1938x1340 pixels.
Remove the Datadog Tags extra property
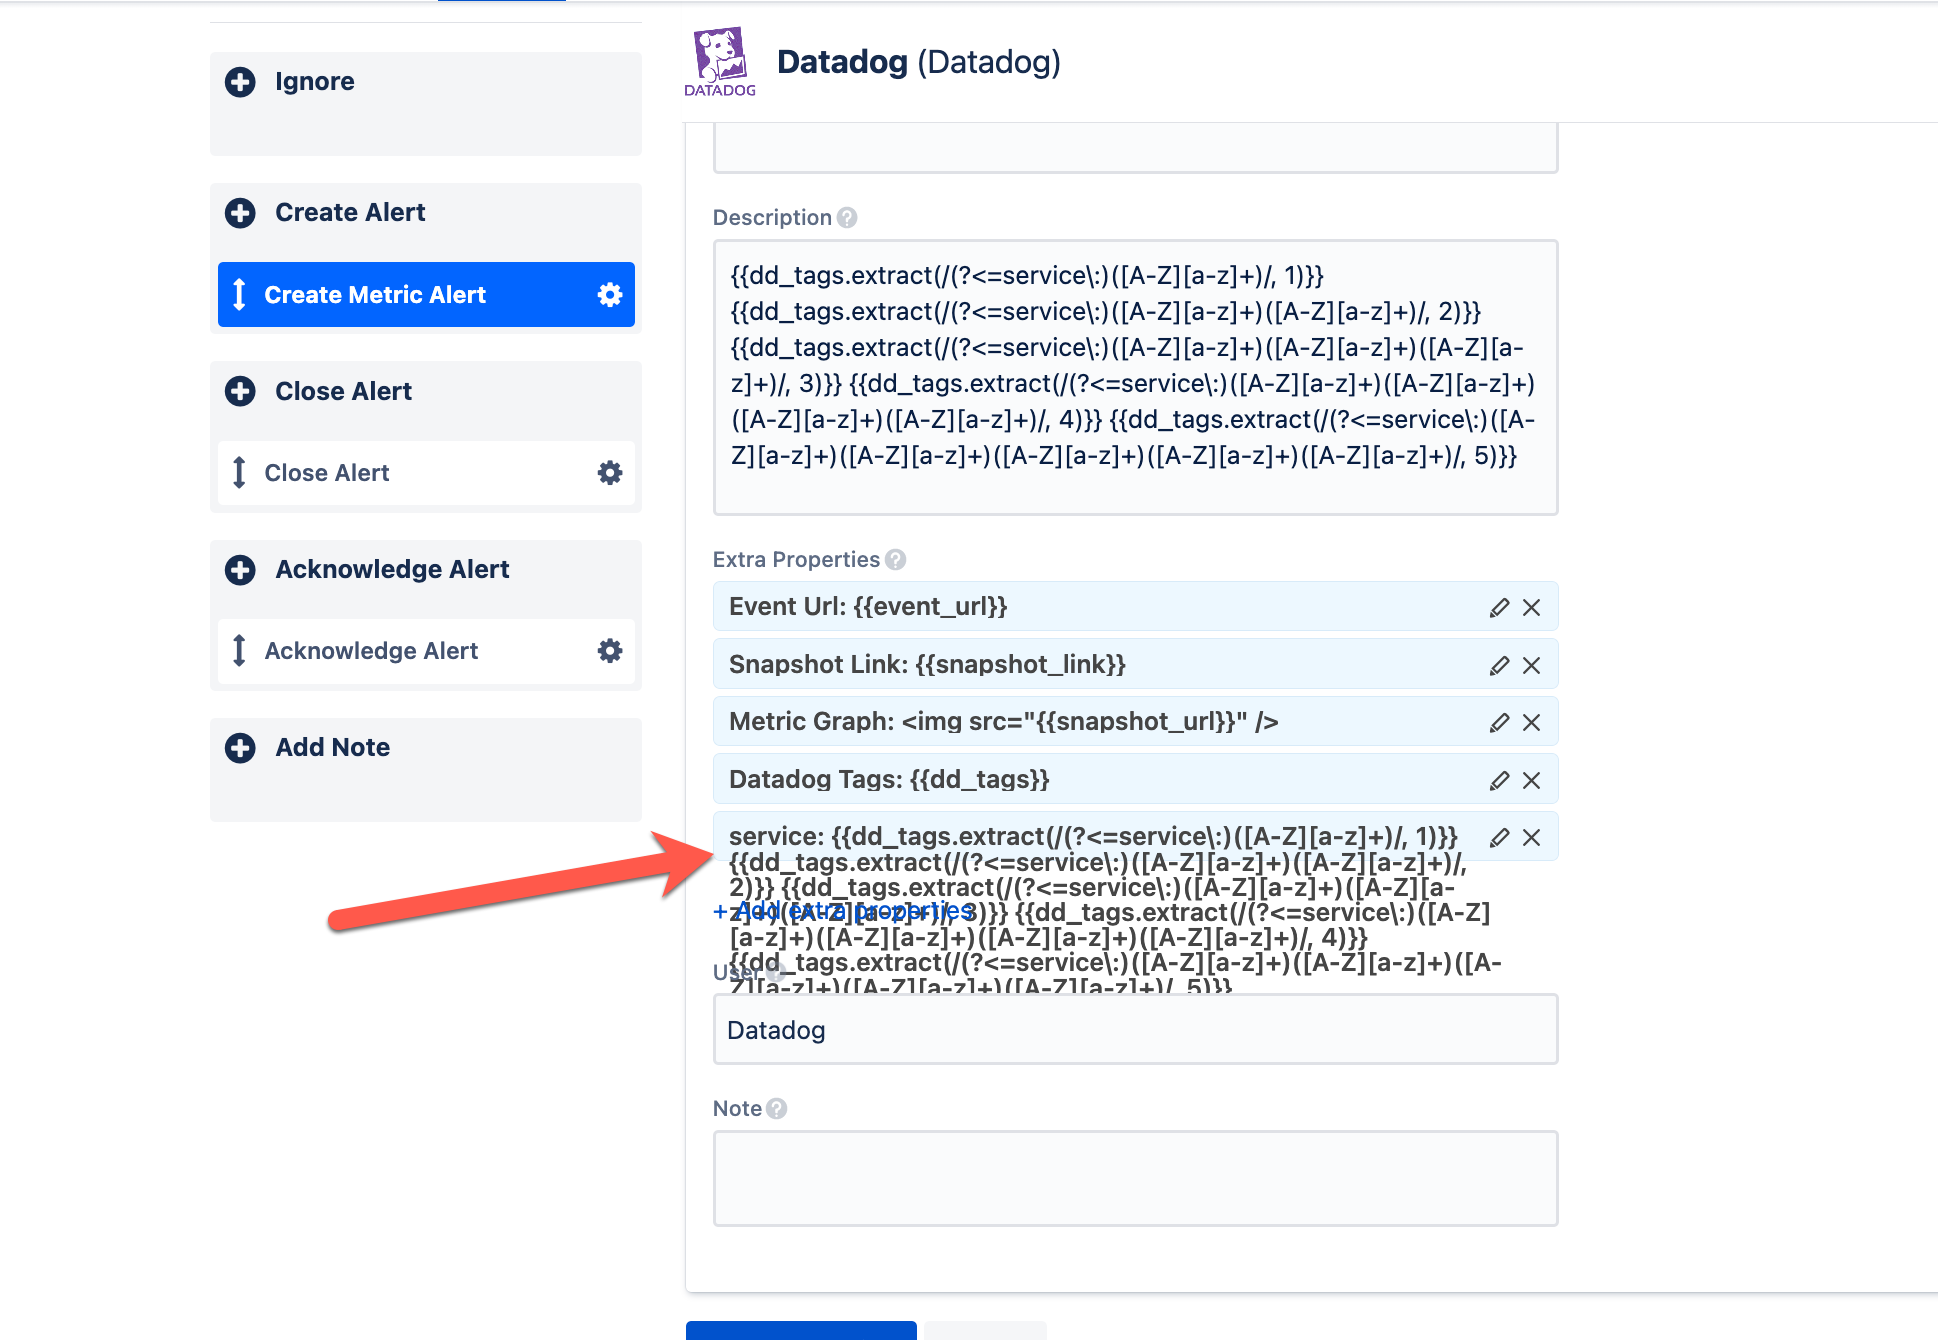(x=1532, y=779)
